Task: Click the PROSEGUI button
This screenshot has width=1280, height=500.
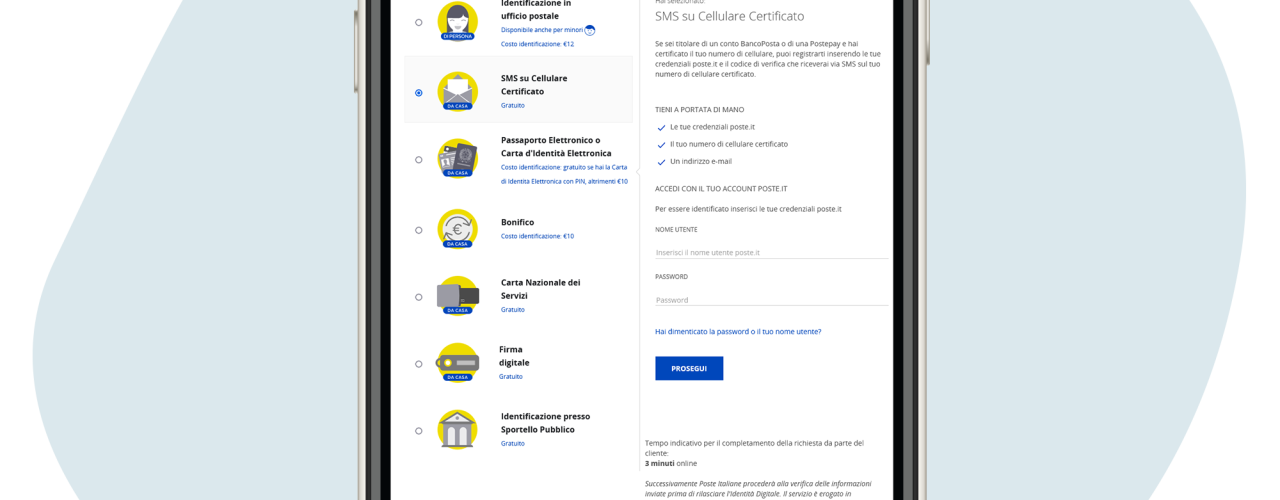Action: tap(689, 368)
